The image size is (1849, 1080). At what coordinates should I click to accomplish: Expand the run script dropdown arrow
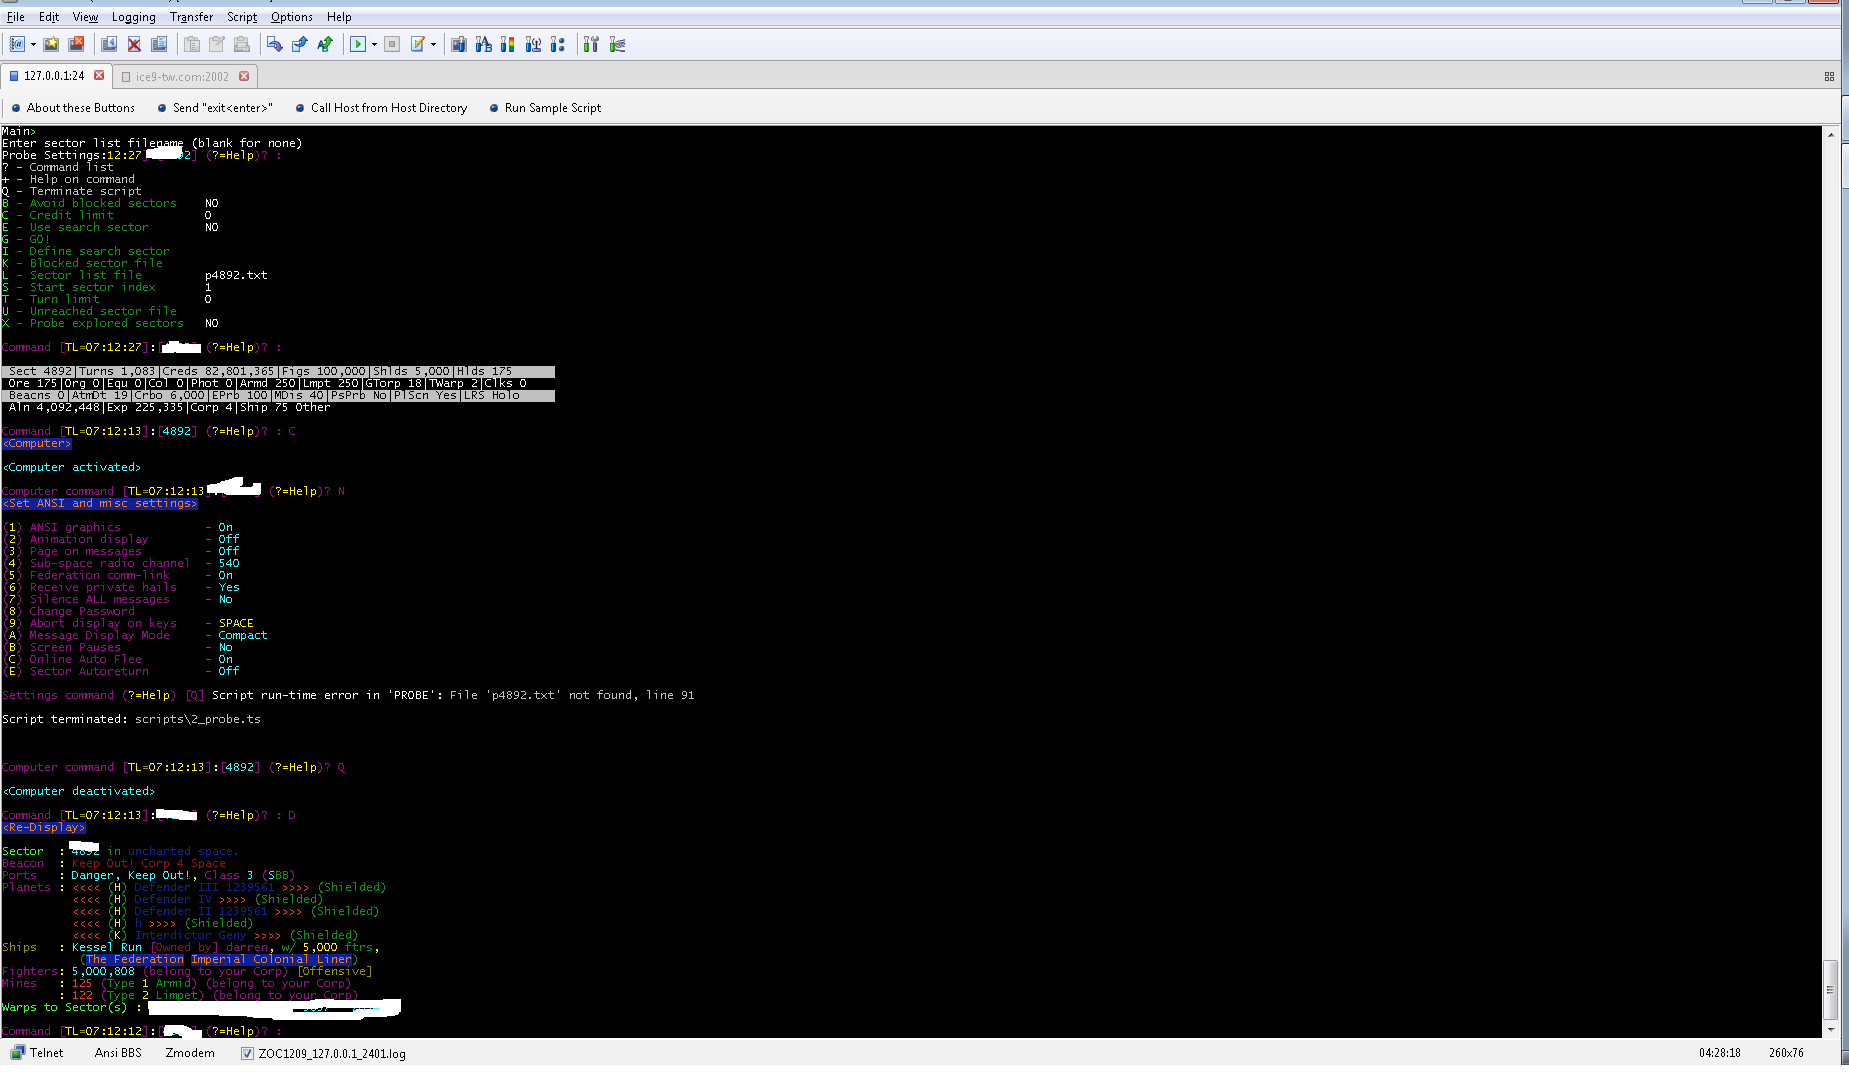[374, 44]
